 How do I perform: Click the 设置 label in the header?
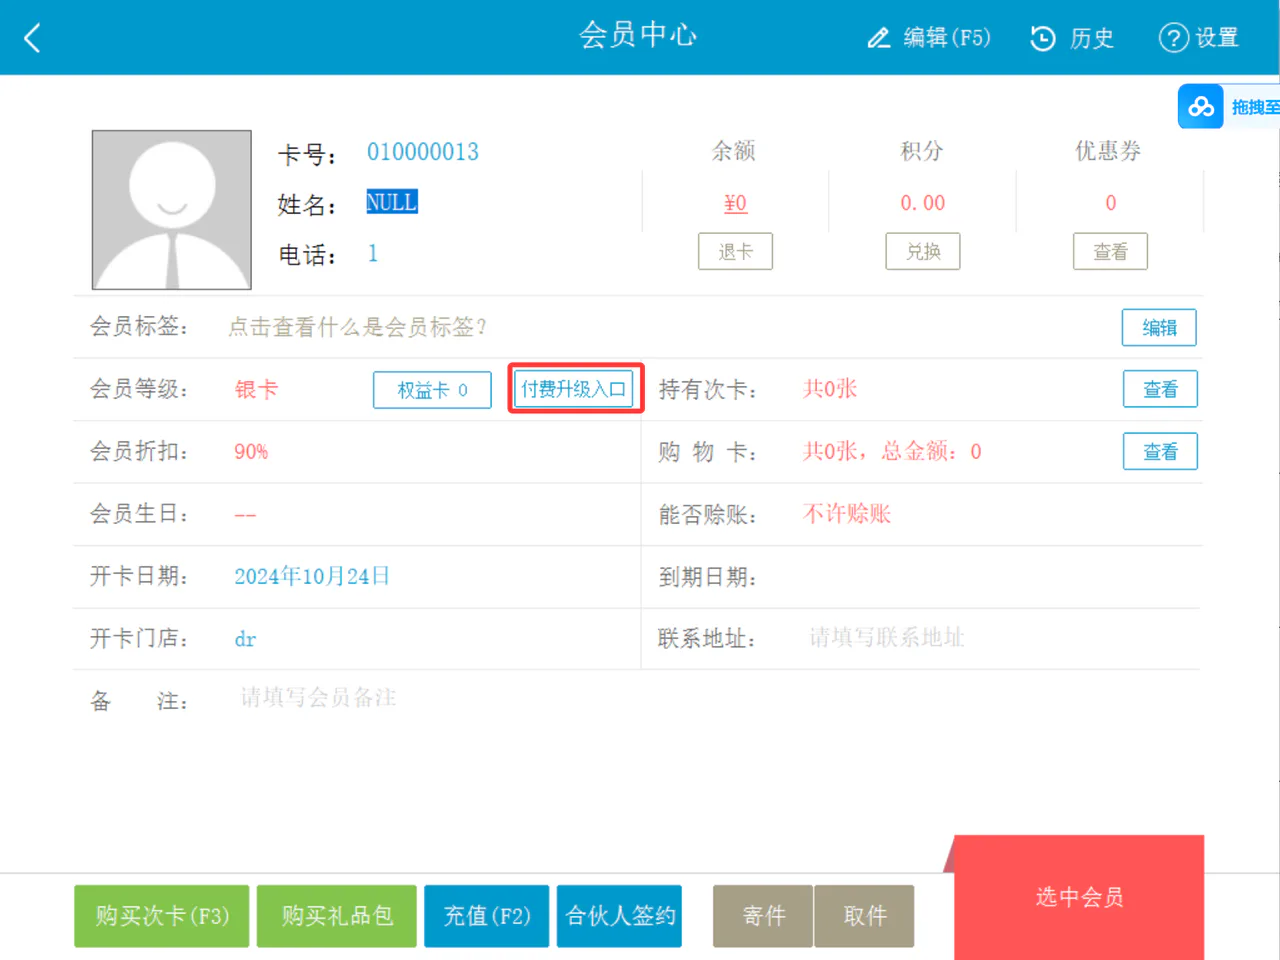[x=1217, y=38]
